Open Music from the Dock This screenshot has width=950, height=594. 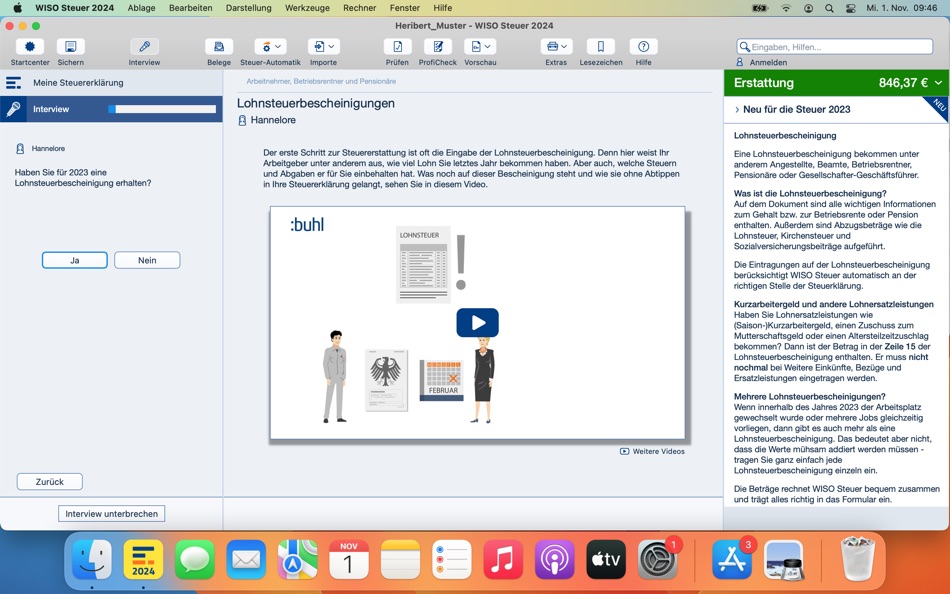(x=503, y=559)
